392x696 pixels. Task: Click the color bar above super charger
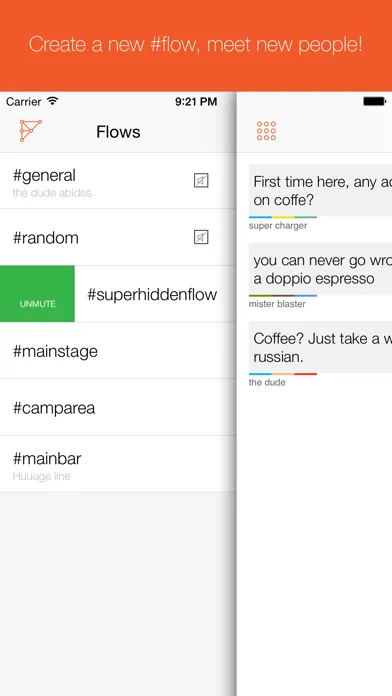(x=283, y=217)
